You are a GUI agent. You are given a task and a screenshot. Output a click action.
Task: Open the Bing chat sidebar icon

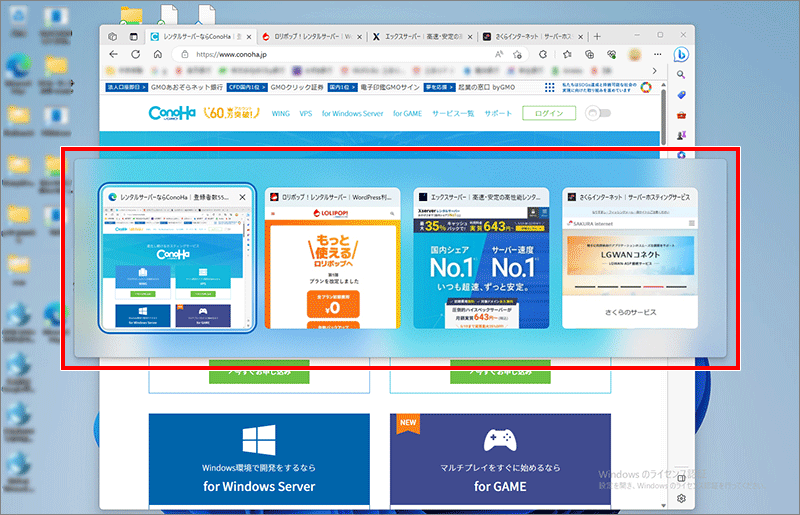click(681, 54)
